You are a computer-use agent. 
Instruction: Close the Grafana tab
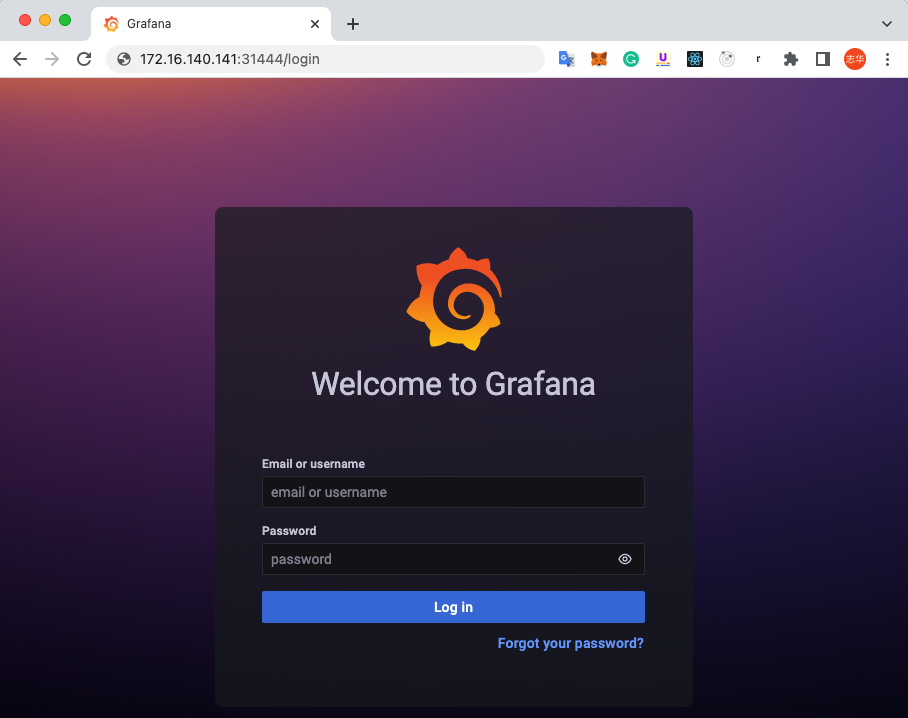pos(315,24)
